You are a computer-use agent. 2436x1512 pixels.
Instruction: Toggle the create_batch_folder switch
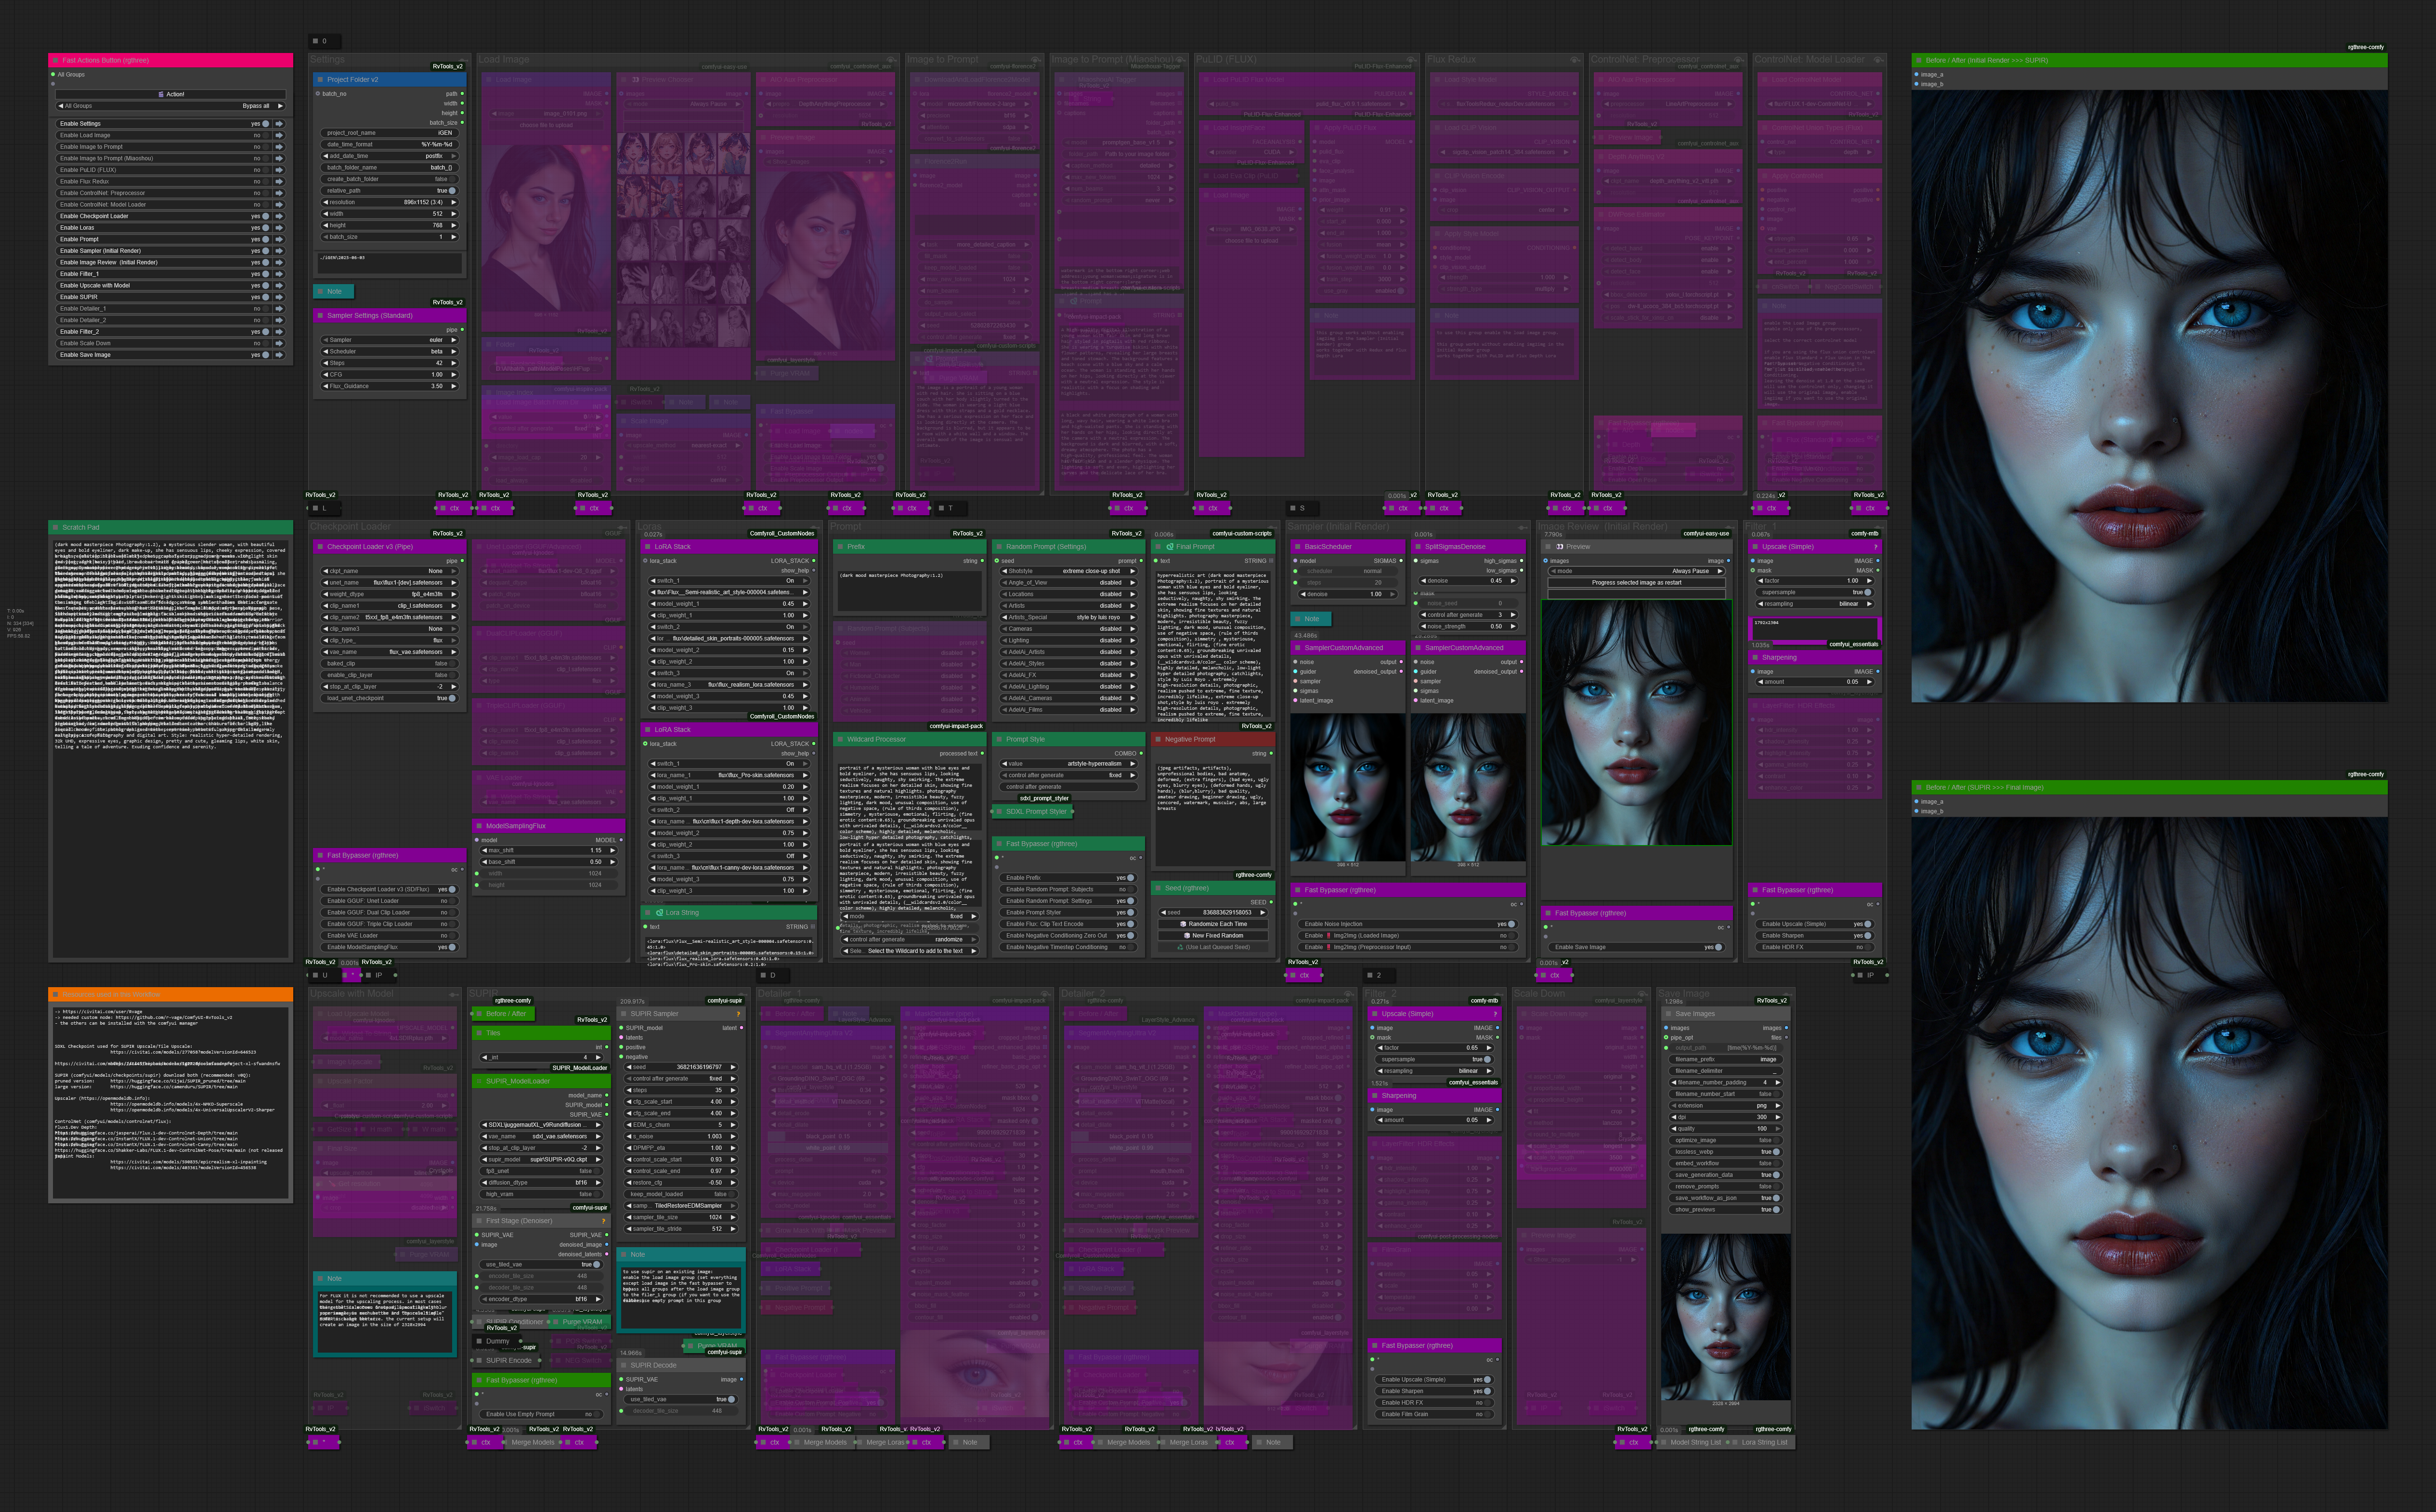(452, 179)
